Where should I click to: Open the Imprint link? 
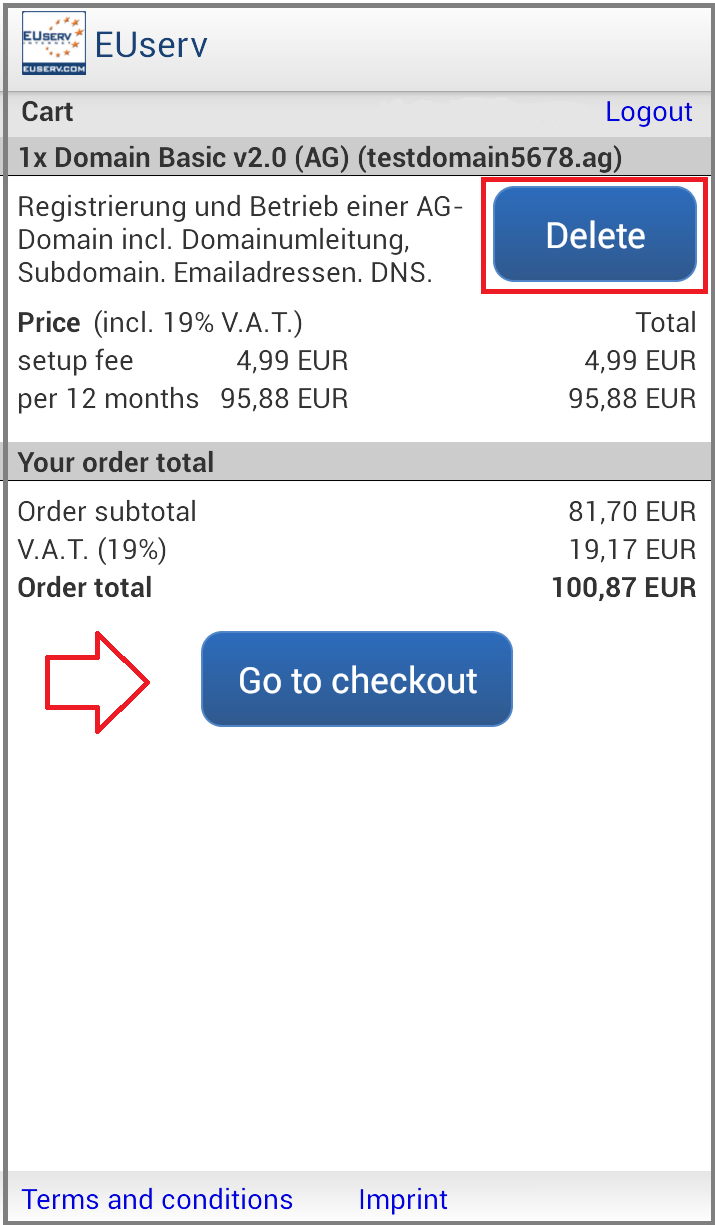[403, 1199]
